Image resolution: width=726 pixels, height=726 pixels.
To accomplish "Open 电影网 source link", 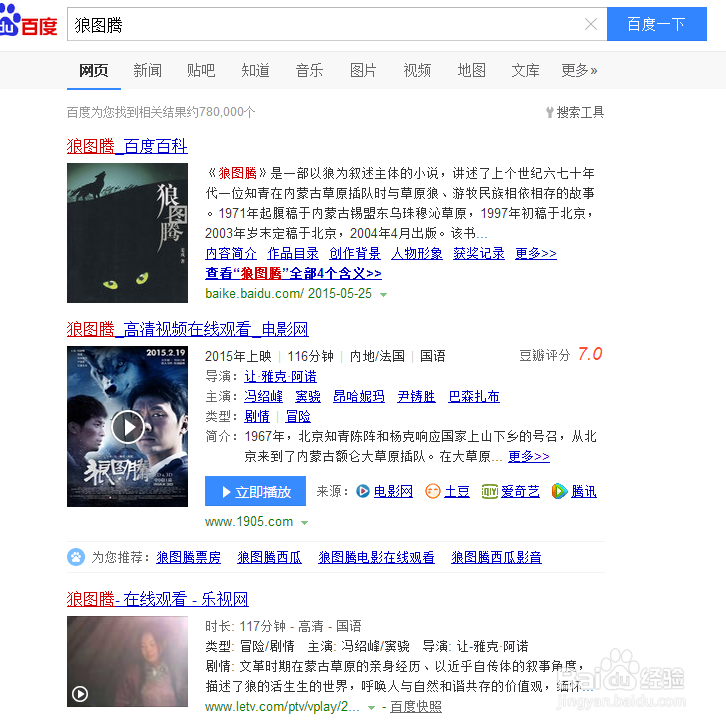I will point(393,491).
